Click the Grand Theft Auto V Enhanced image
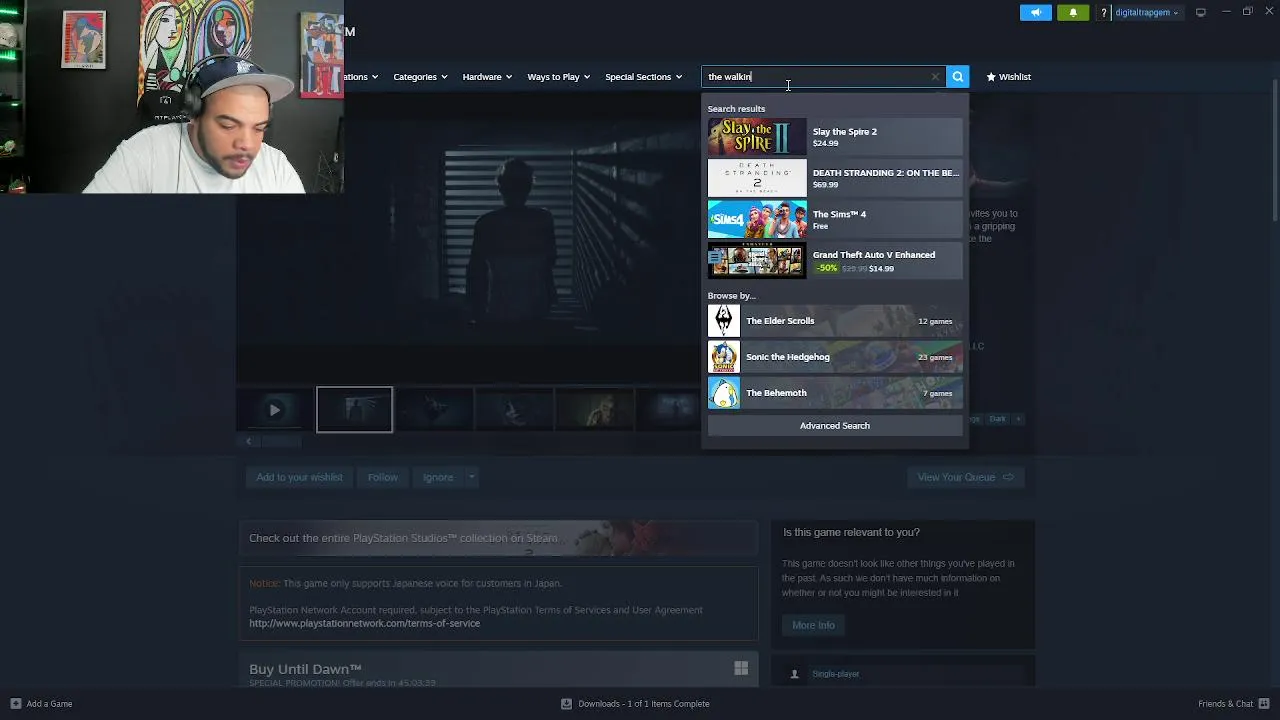The width and height of the screenshot is (1280, 720). (x=757, y=260)
